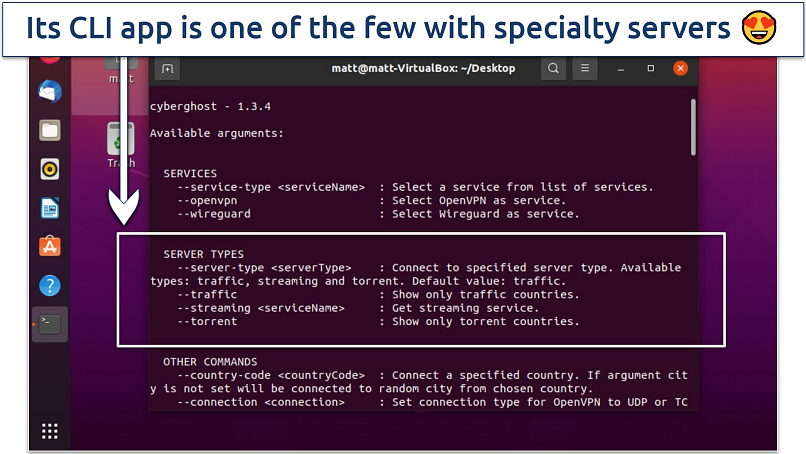The height and width of the screenshot is (454, 806).
Task: Click the terminal vertical scrollbar
Action: pyautogui.click(x=693, y=128)
